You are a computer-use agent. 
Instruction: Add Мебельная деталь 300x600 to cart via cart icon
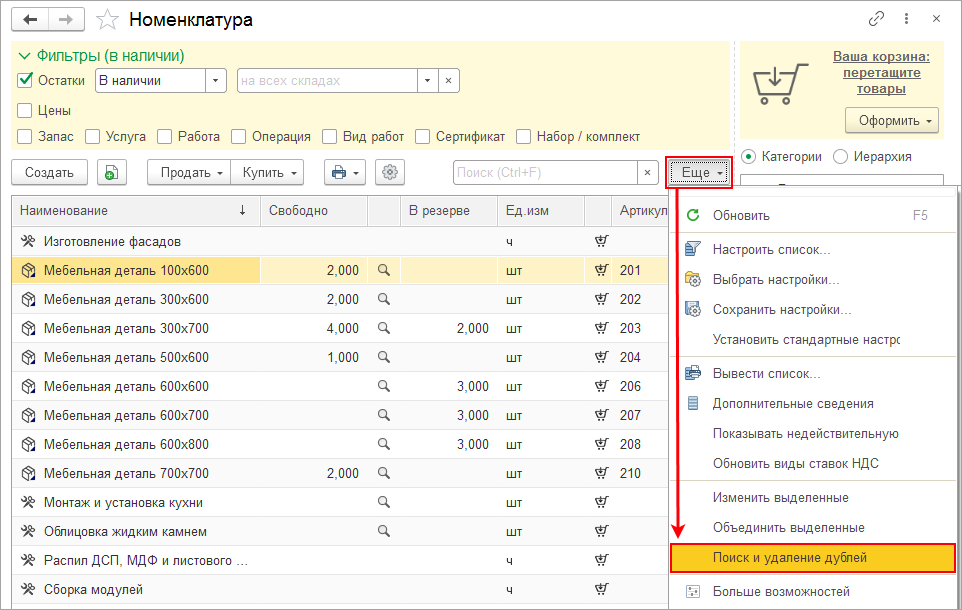tap(601, 299)
